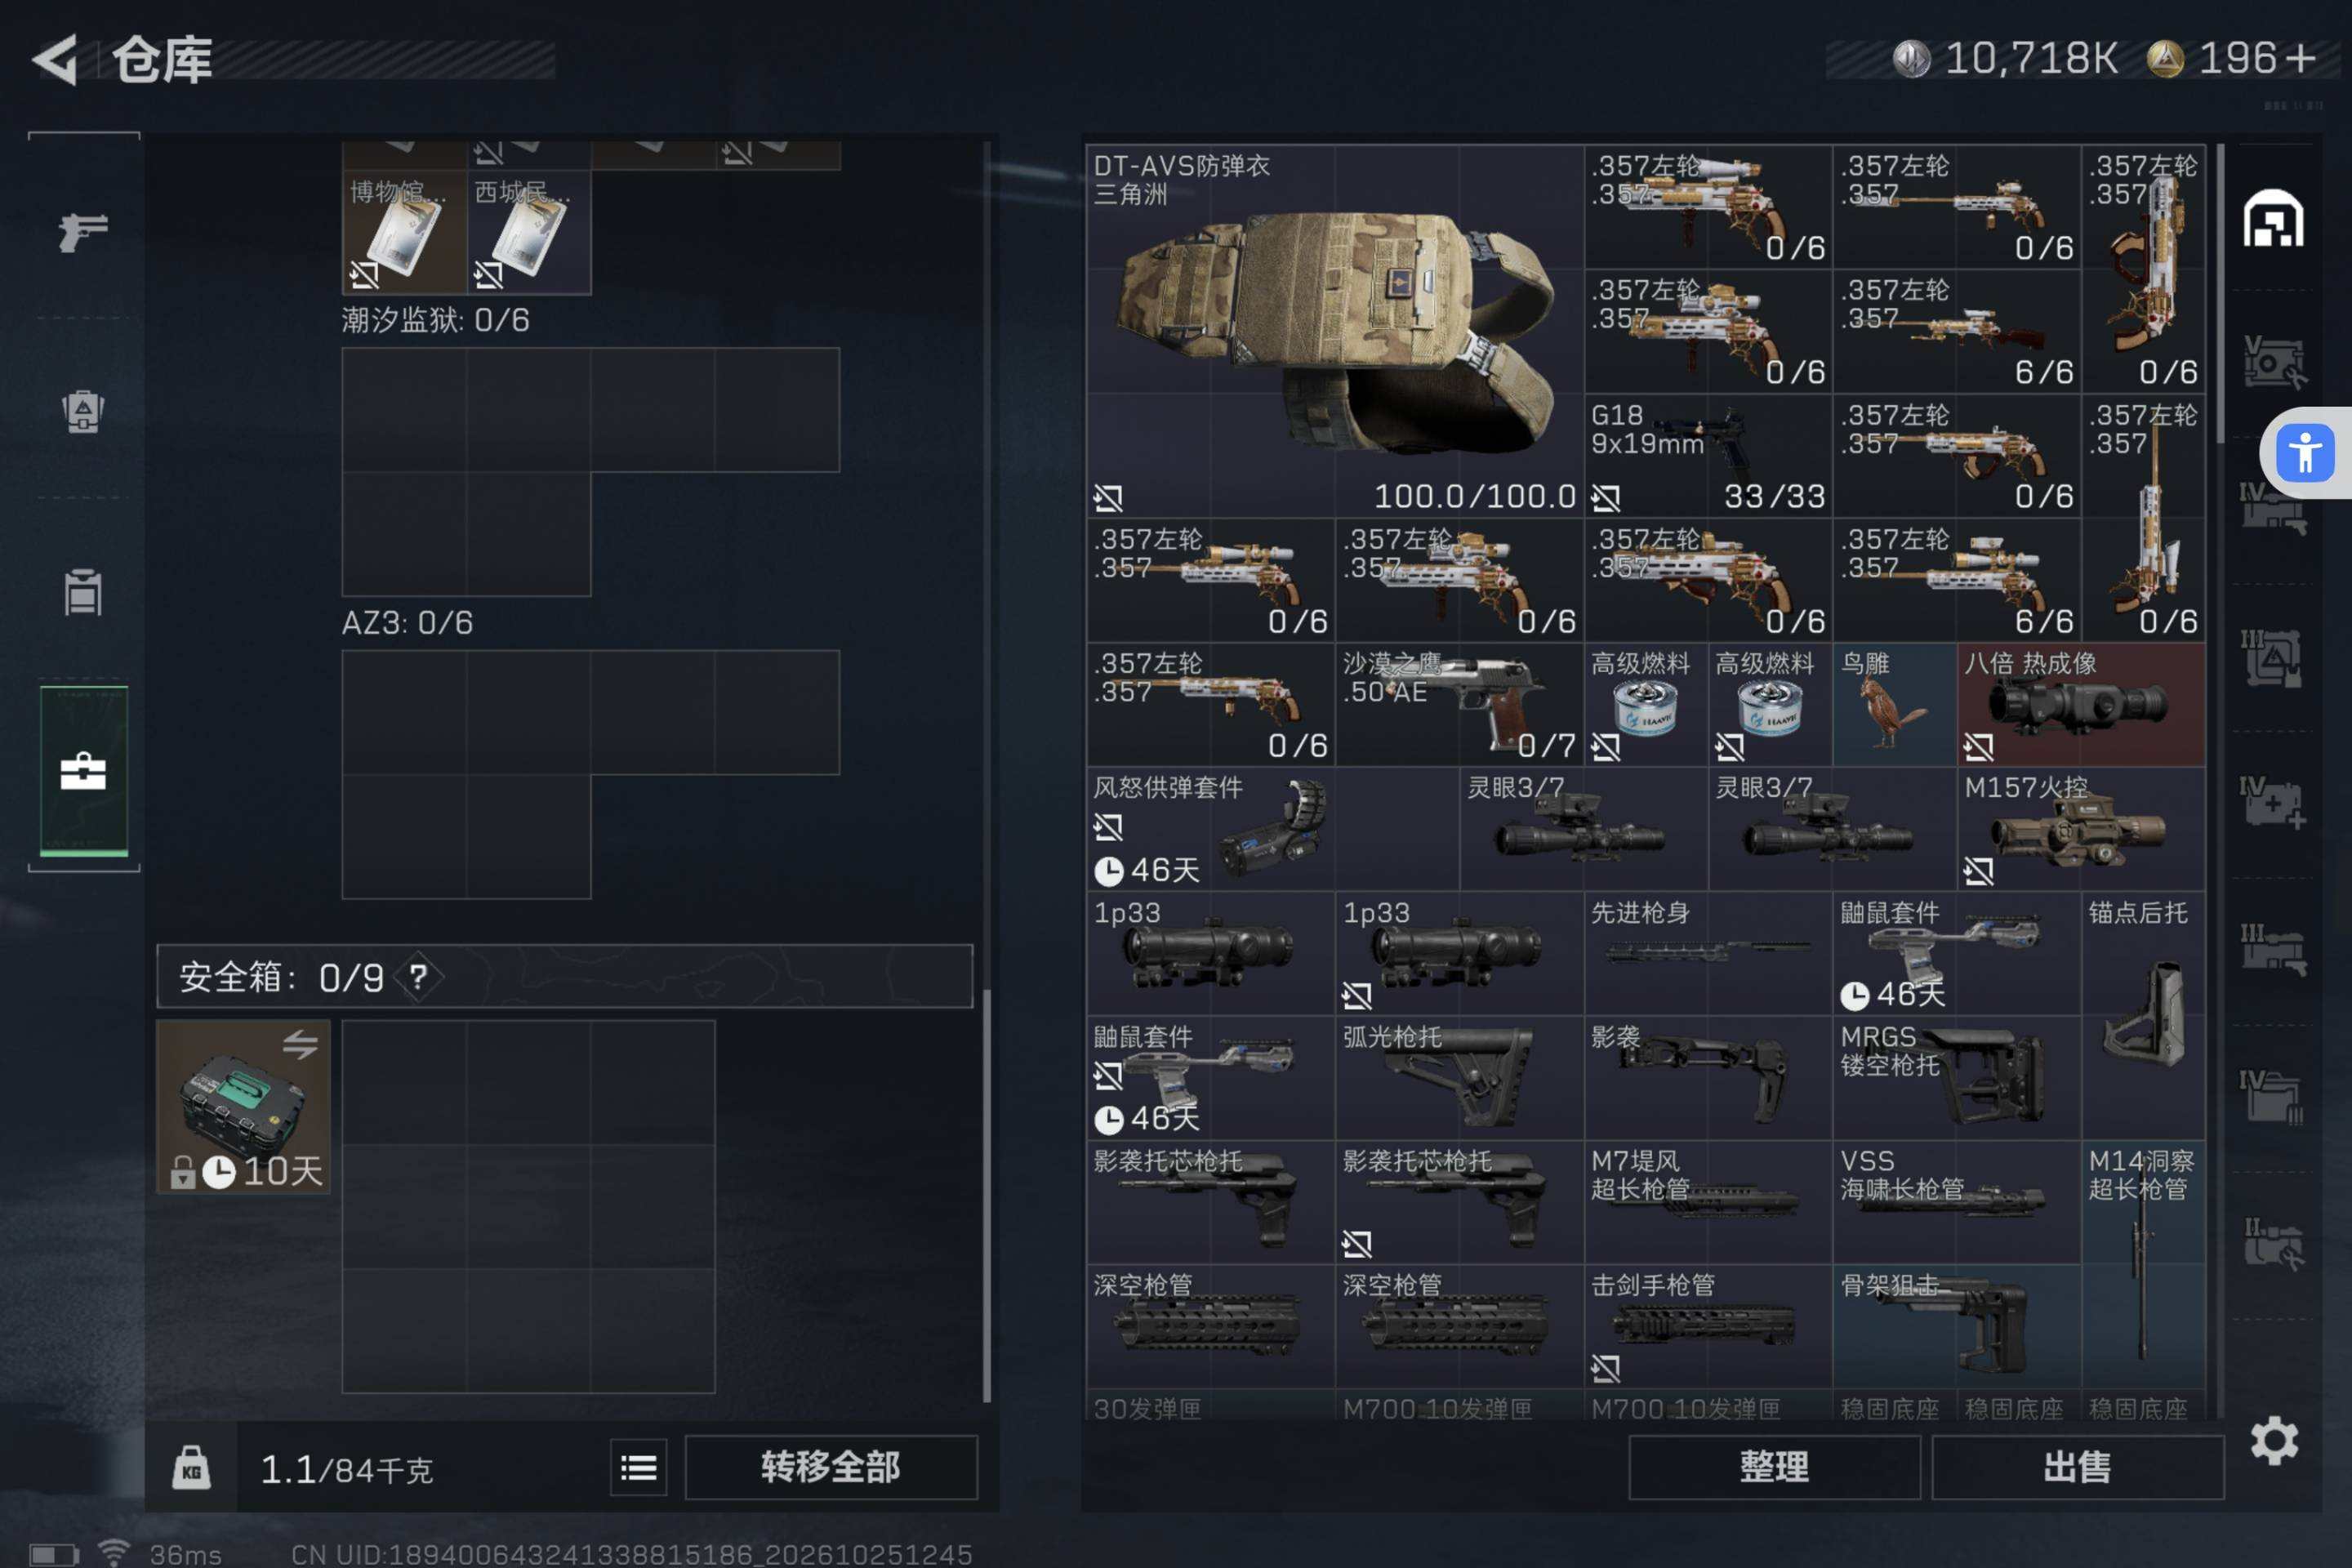The height and width of the screenshot is (1568, 2352).
Task: Open the weapons category in left sidebar
Action: tap(83, 232)
